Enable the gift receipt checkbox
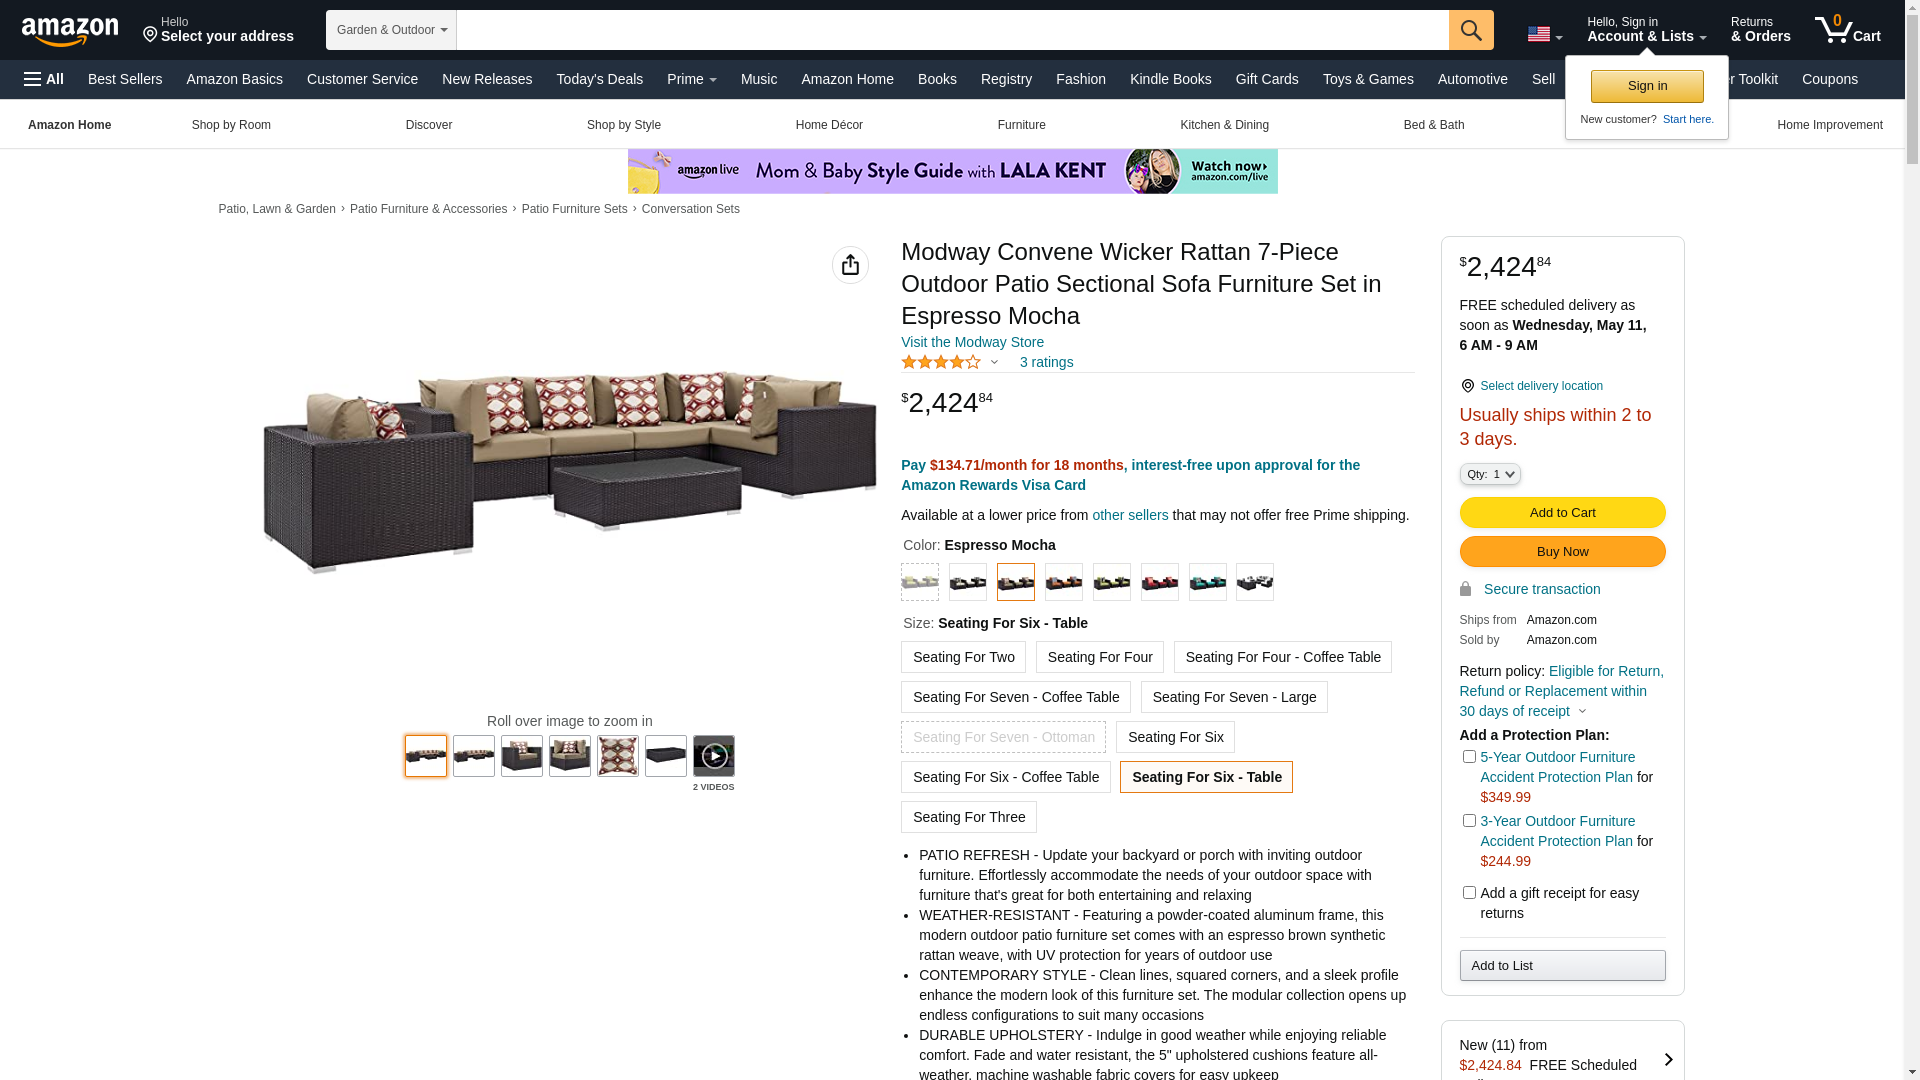Viewport: 1920px width, 1080px height. coord(1469,893)
